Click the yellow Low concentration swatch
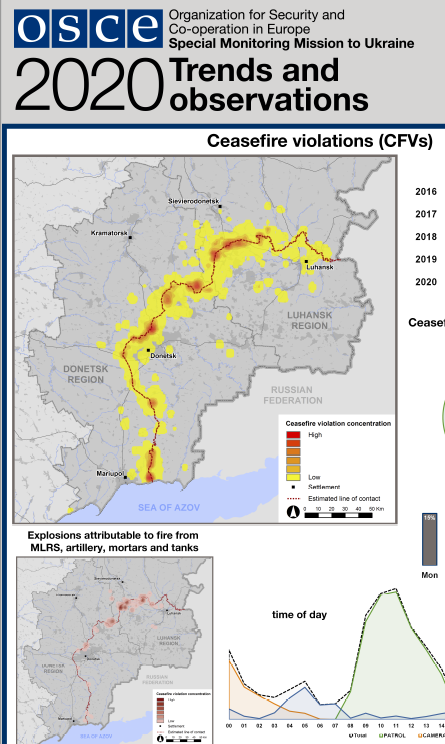This screenshot has height=744, width=445. point(293,477)
